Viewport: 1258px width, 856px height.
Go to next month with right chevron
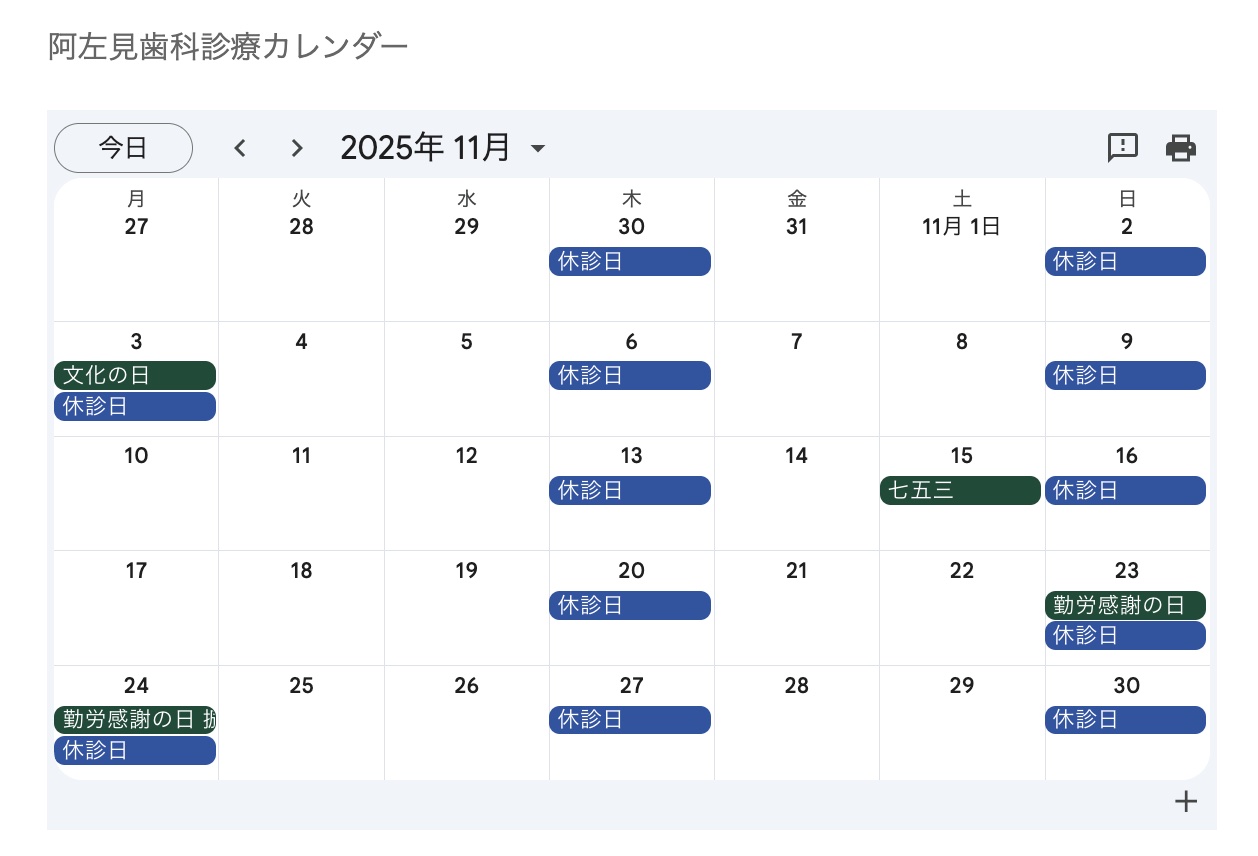tap(296, 148)
